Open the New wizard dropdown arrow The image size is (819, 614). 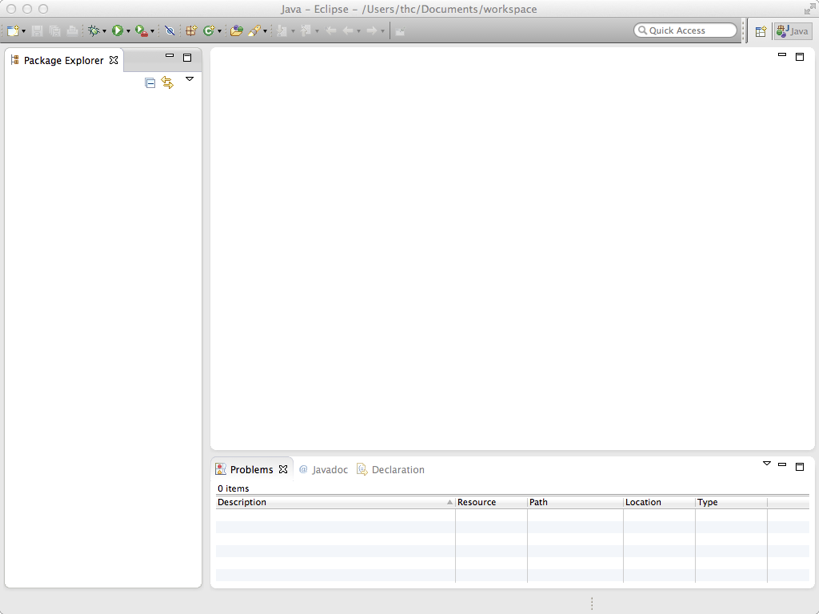(x=24, y=31)
